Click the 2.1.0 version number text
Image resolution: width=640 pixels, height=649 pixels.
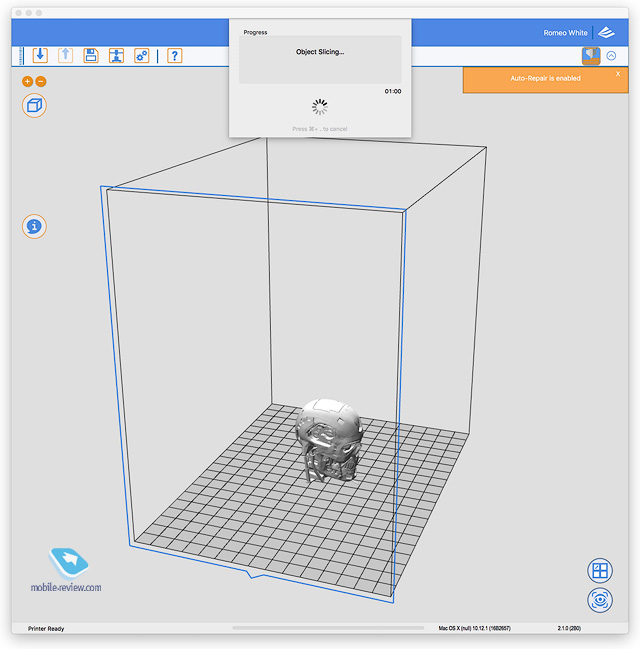click(x=569, y=628)
